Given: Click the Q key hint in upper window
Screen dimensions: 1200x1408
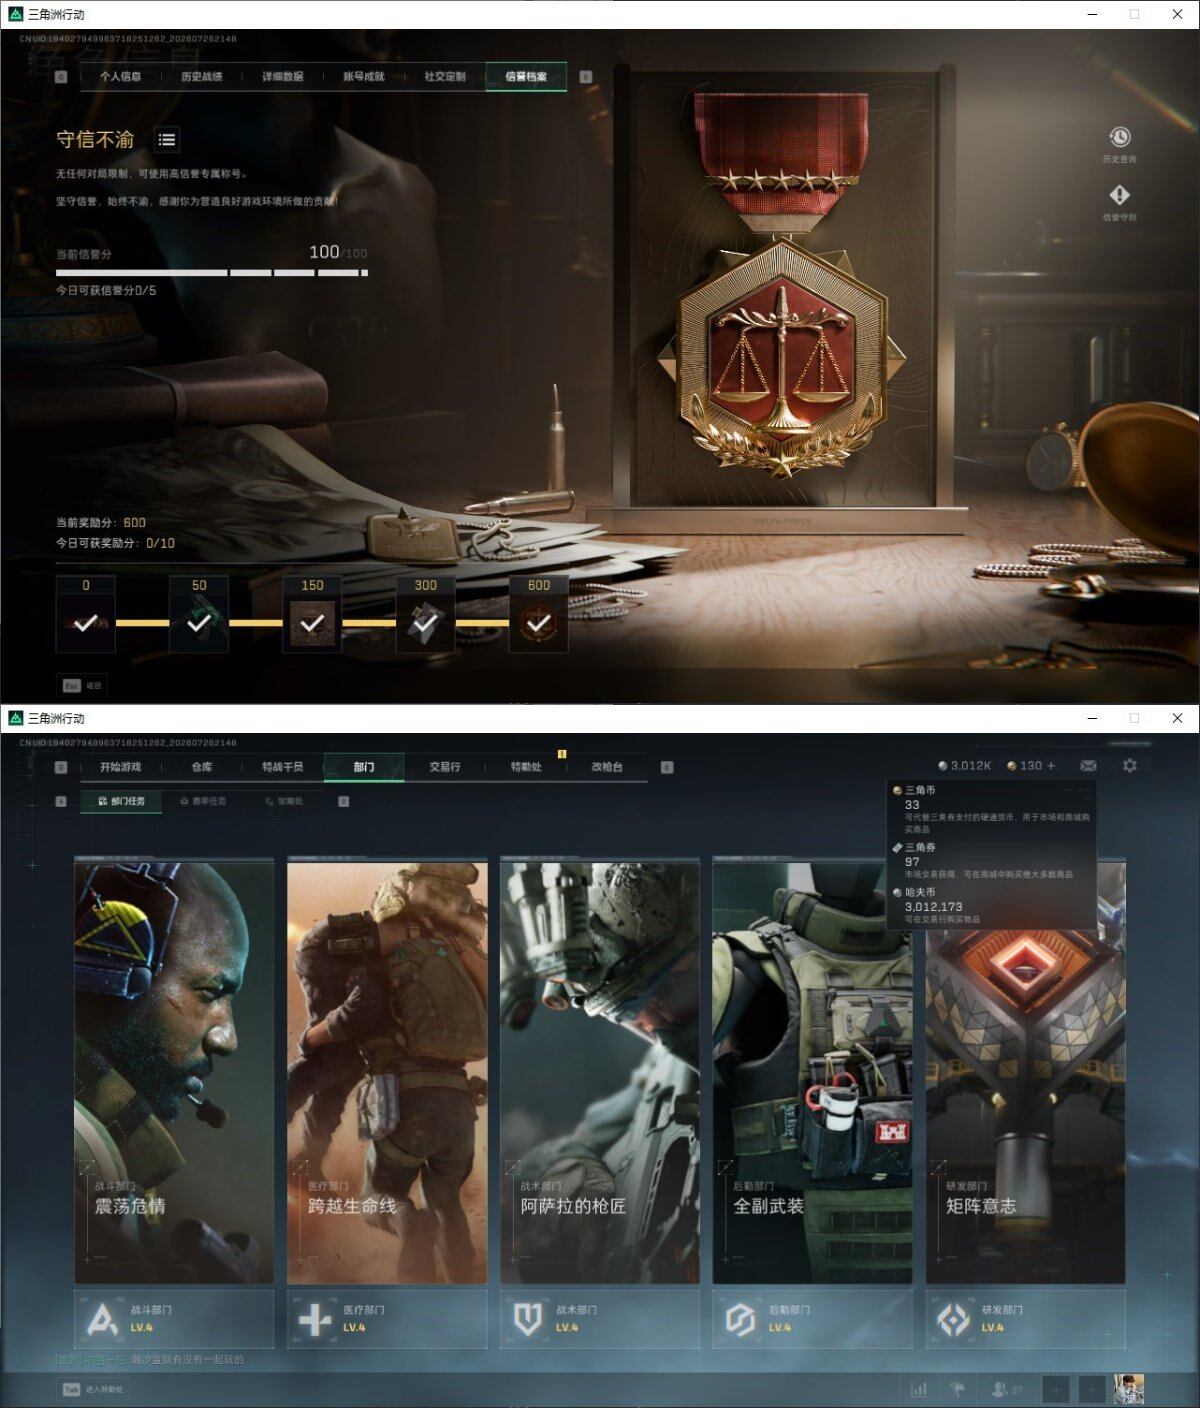Looking at the screenshot, I should tap(61, 77).
